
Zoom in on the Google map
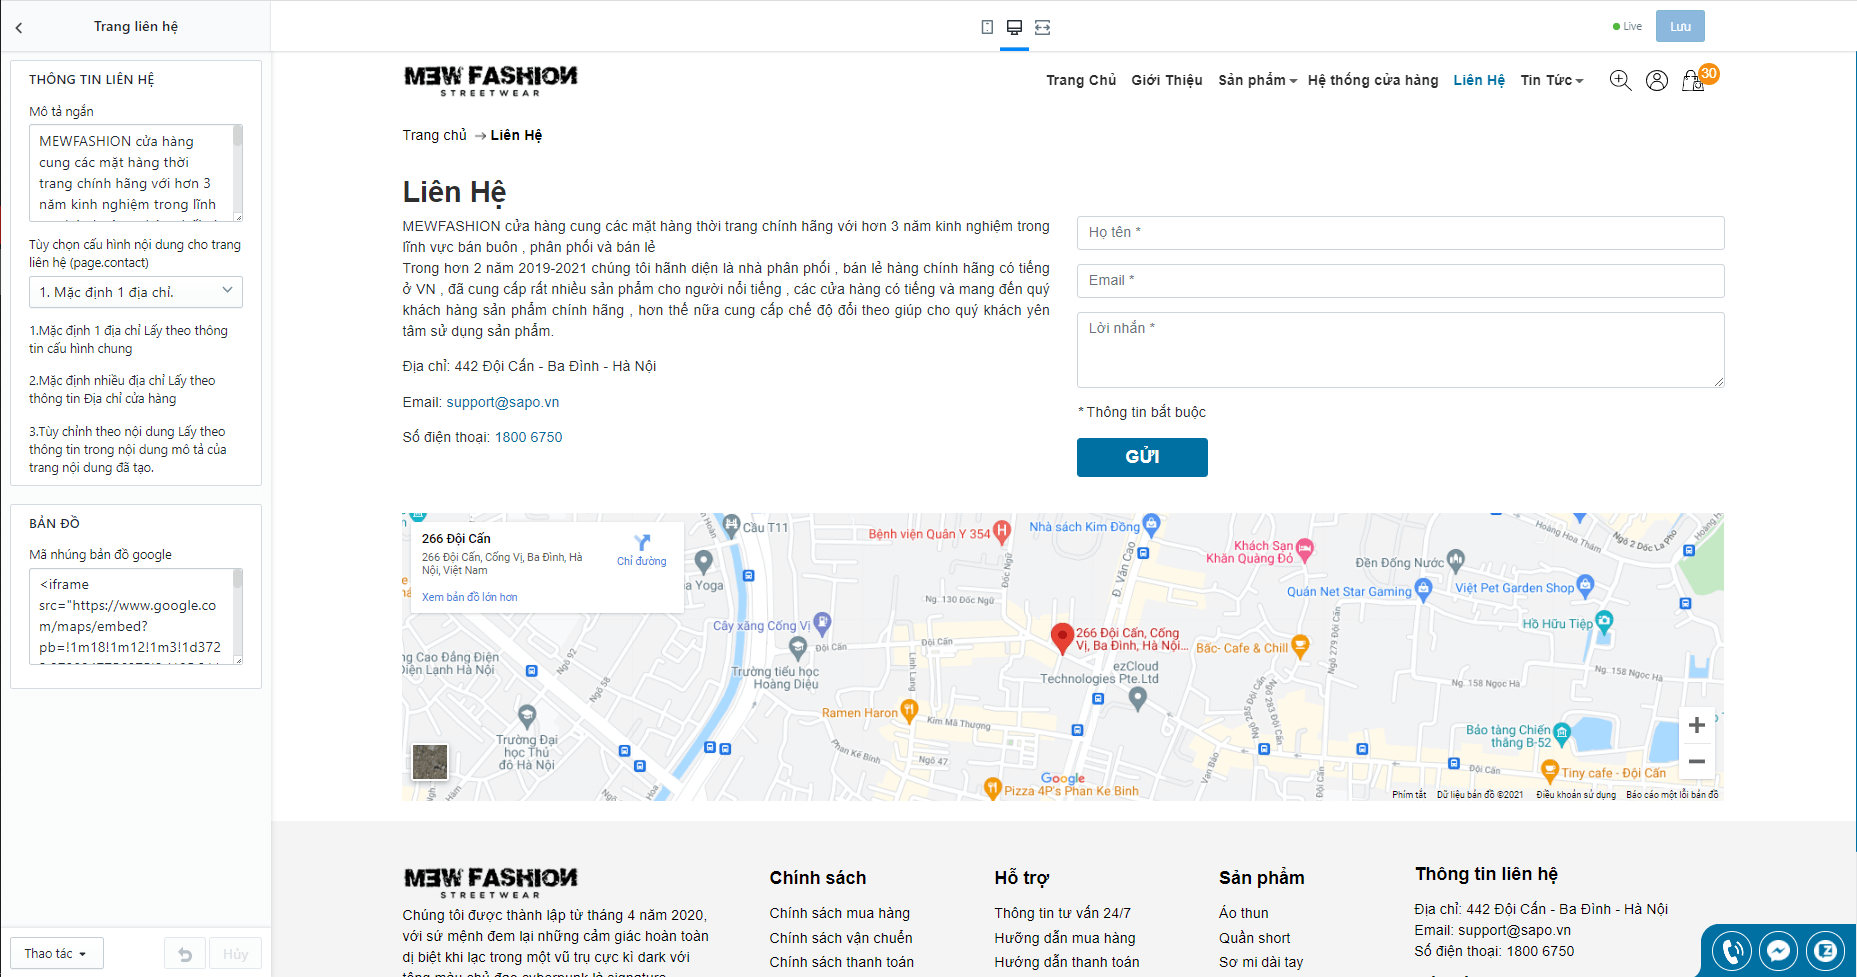point(1697,725)
